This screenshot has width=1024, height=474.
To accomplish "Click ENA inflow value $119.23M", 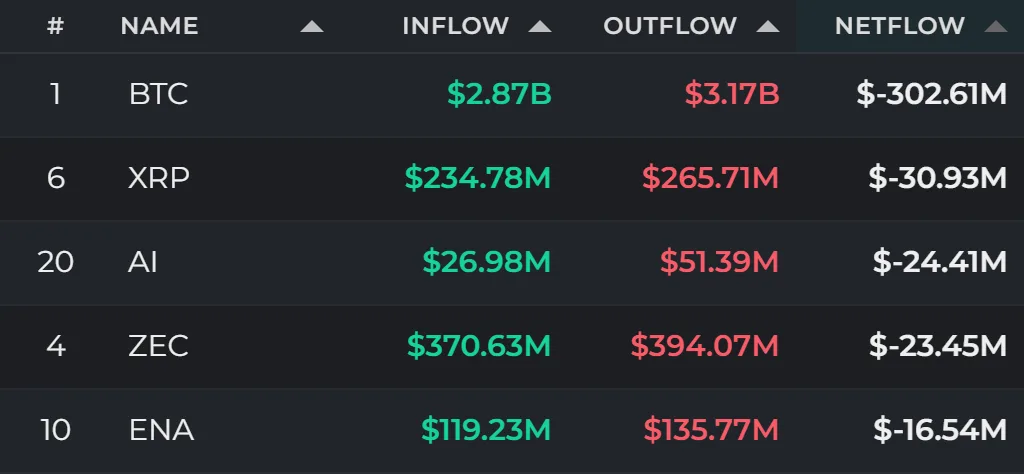I will 487,430.
